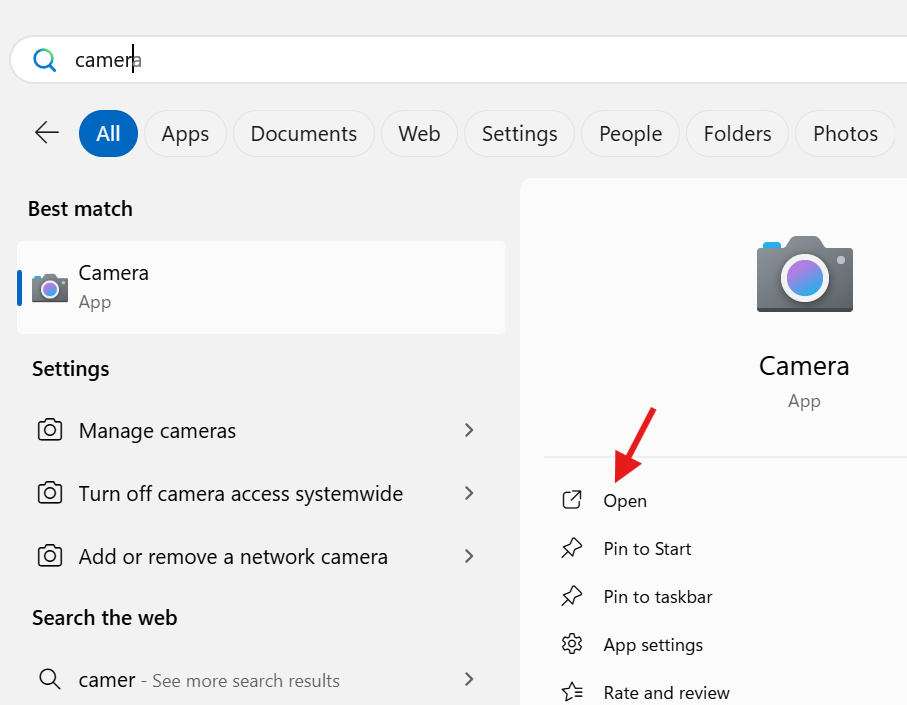Click the Pin to Start pin icon
This screenshot has height=705, width=907.
(x=572, y=548)
